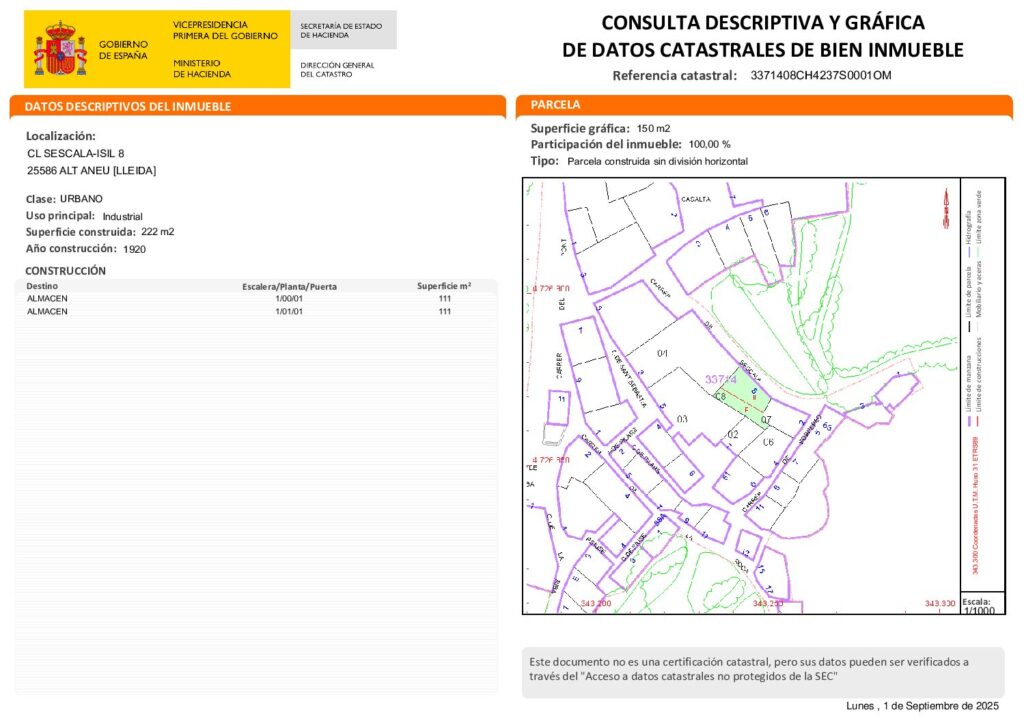Select the ALMACEN row with floor 1/01/01
1024x723 pixels.
(x=250, y=311)
